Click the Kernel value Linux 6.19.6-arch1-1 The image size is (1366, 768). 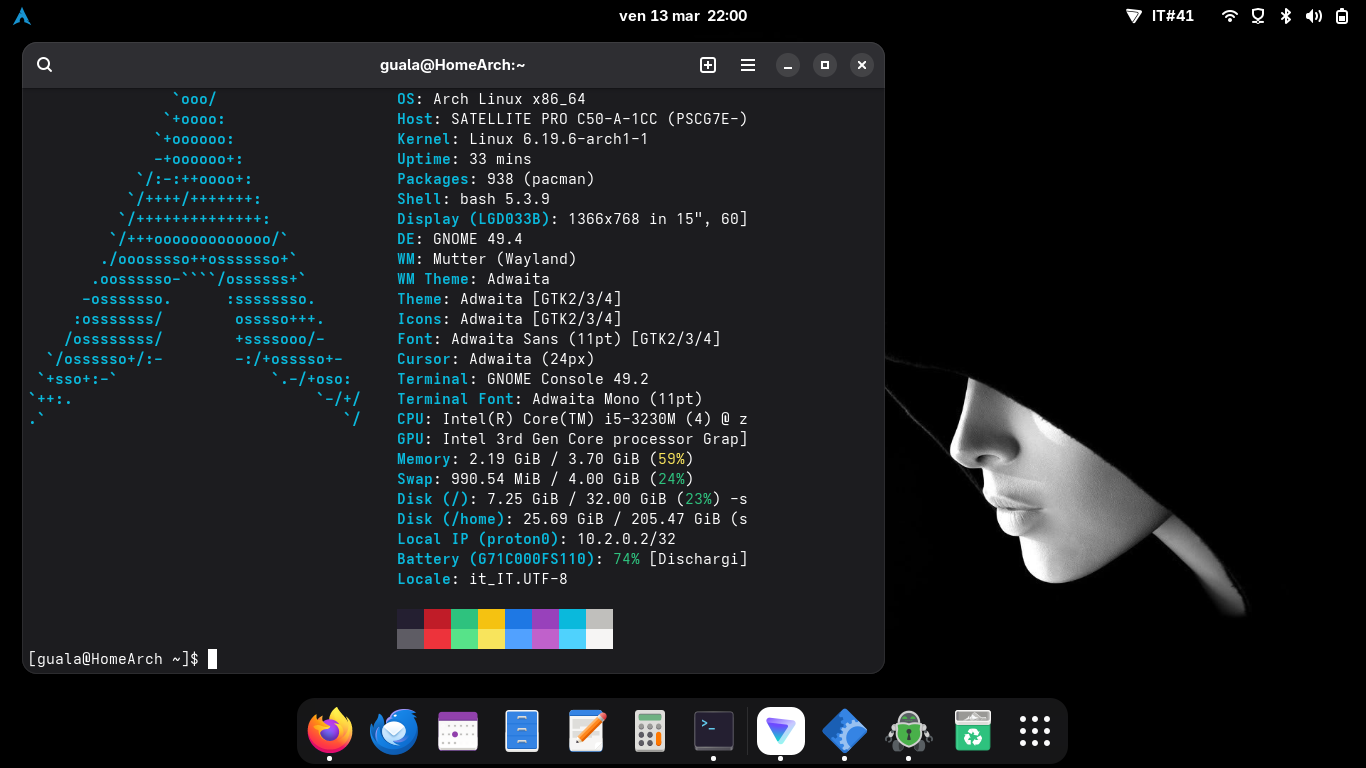[x=558, y=139]
